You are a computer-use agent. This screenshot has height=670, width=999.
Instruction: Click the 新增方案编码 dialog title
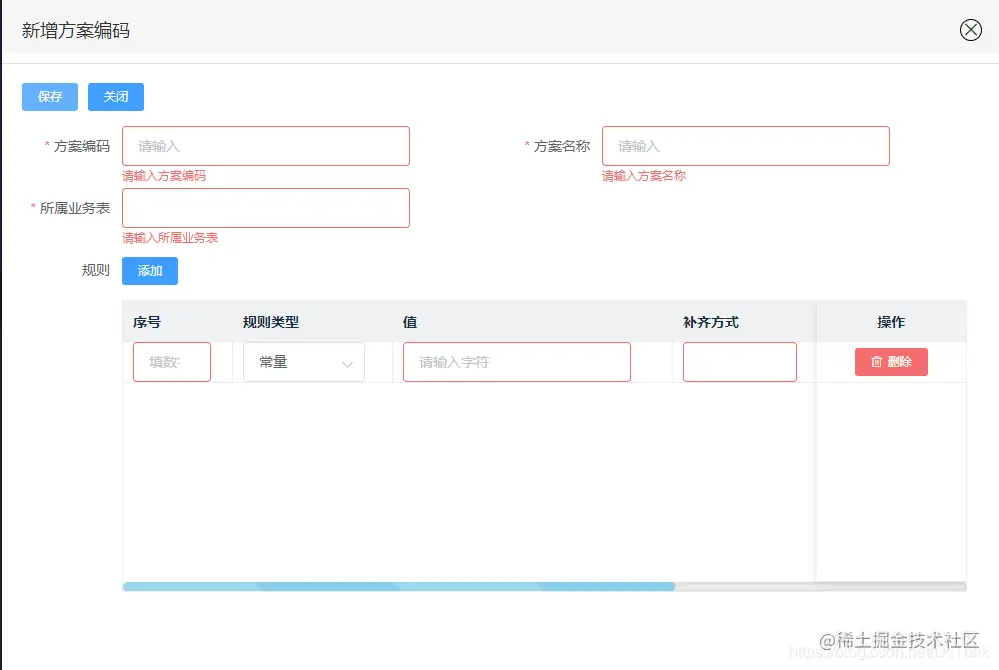(x=76, y=31)
